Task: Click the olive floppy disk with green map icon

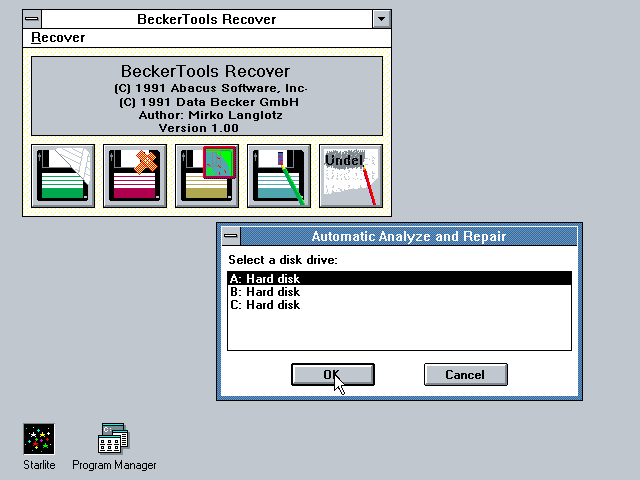Action: click(x=207, y=176)
